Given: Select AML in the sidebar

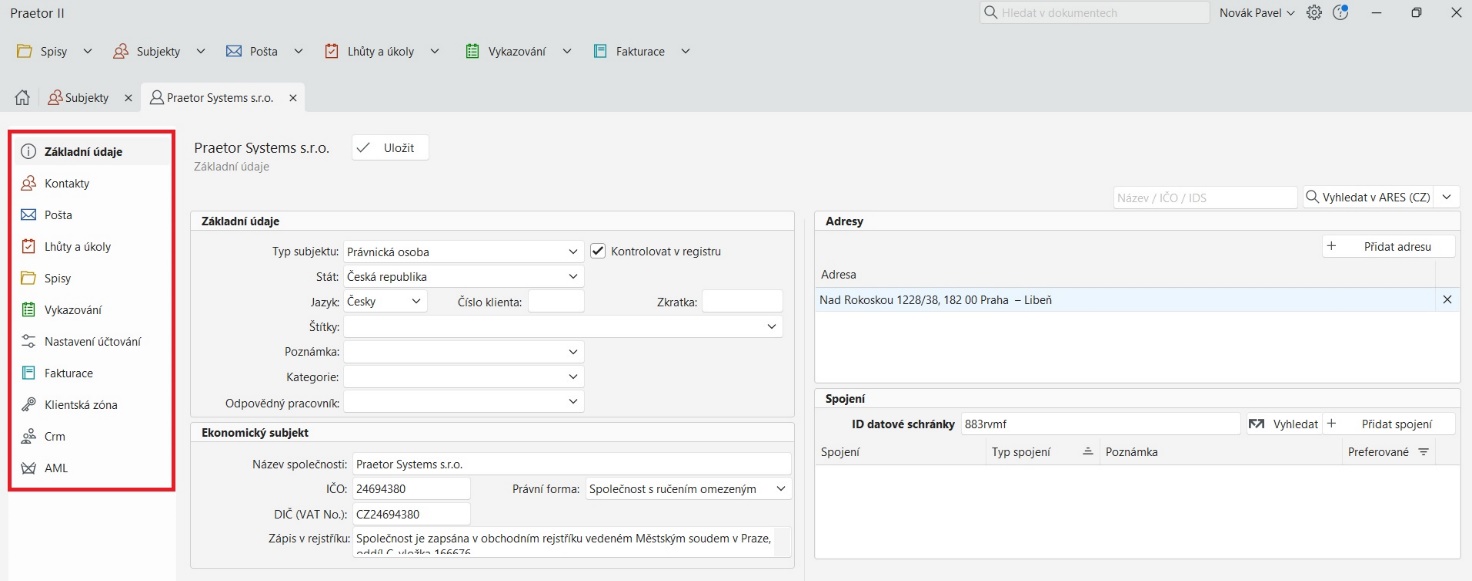Looking at the screenshot, I should coord(56,468).
